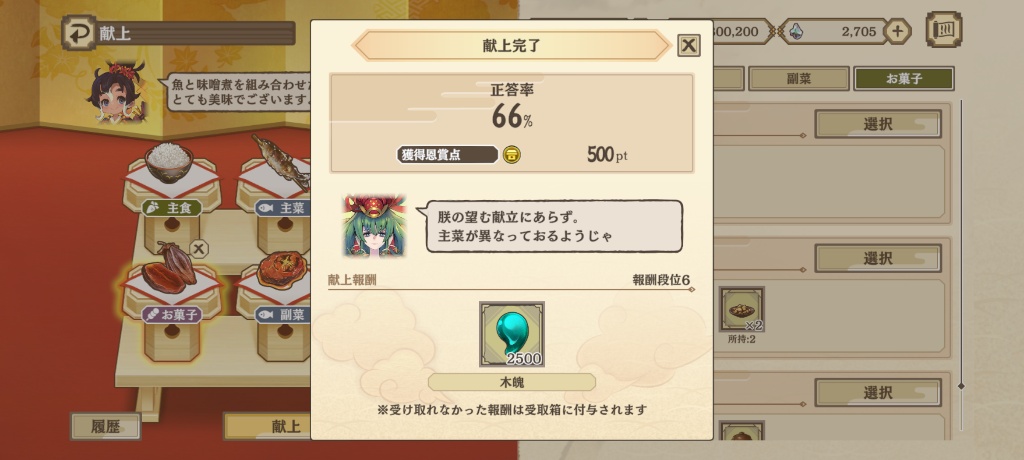The height and width of the screenshot is (460, 1024).
Task: Tap the back arrow icon beside 献上
Action: point(79,33)
